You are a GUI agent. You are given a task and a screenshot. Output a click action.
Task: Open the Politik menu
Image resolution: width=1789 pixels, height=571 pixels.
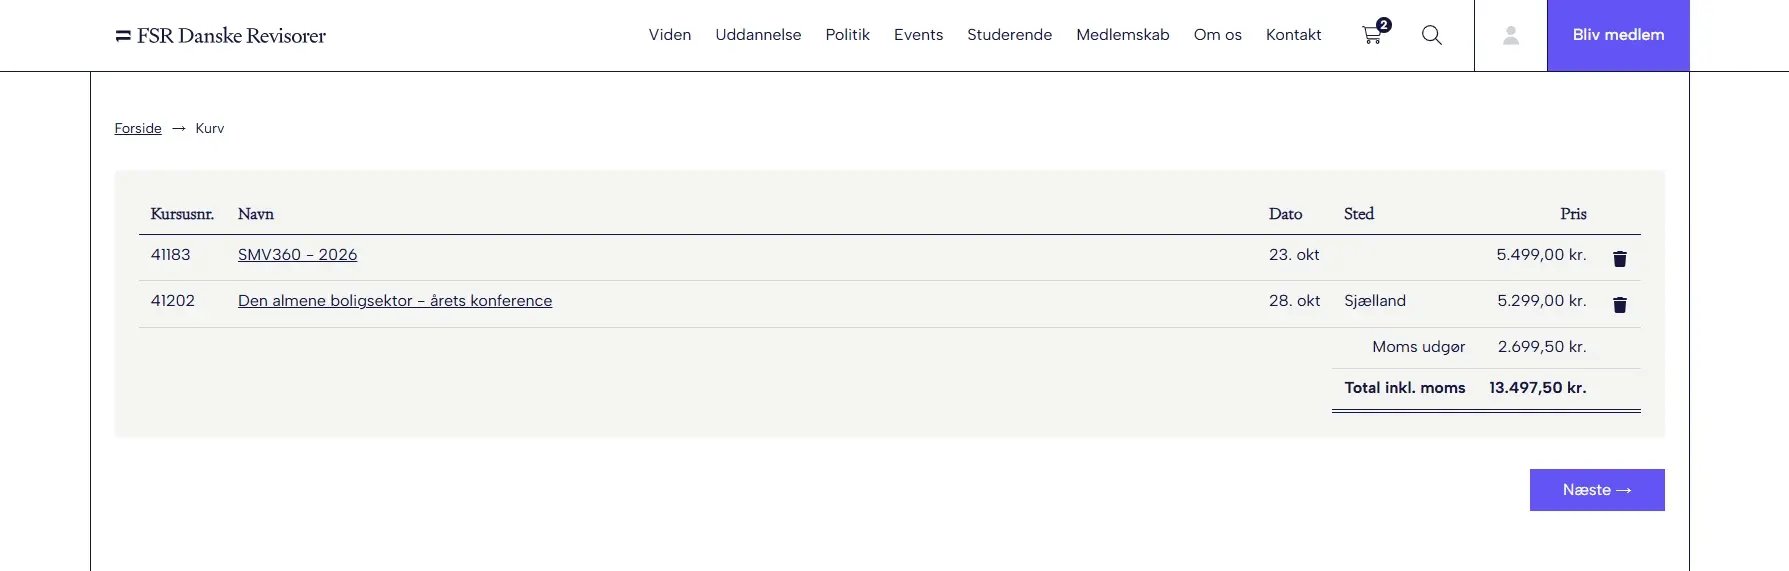(847, 35)
